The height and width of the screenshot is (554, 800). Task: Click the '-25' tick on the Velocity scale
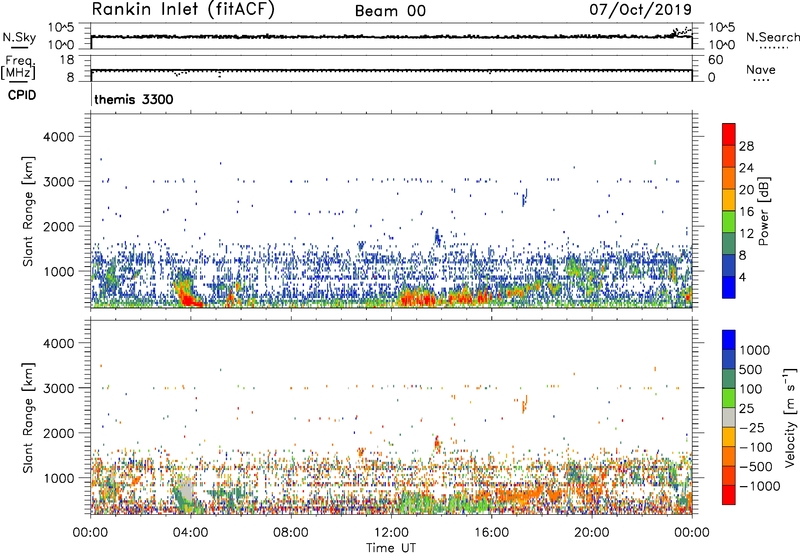click(x=750, y=427)
